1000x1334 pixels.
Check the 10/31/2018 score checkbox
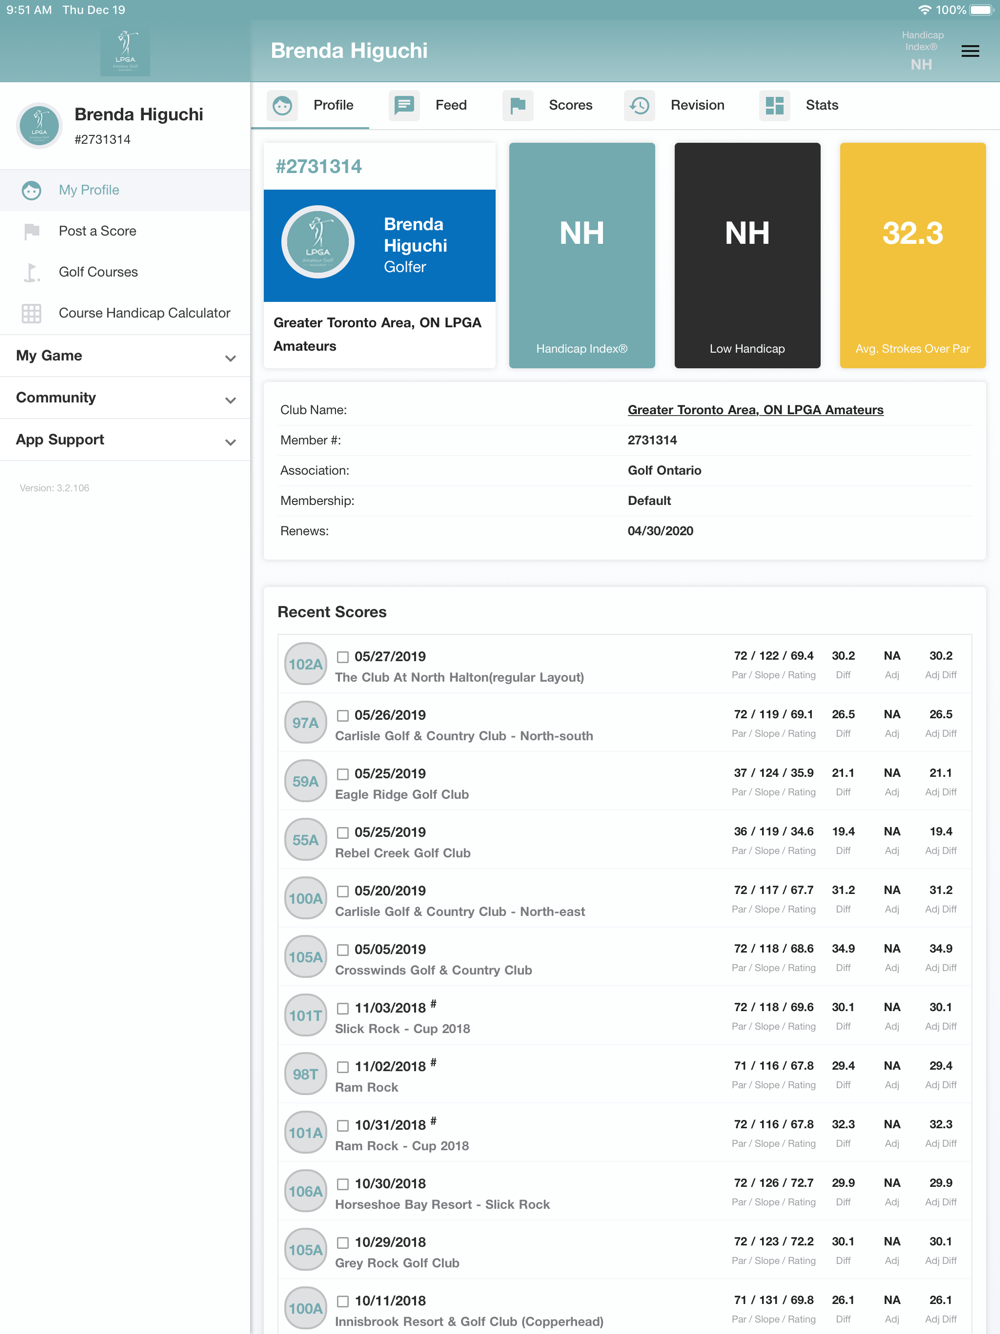tap(343, 1126)
